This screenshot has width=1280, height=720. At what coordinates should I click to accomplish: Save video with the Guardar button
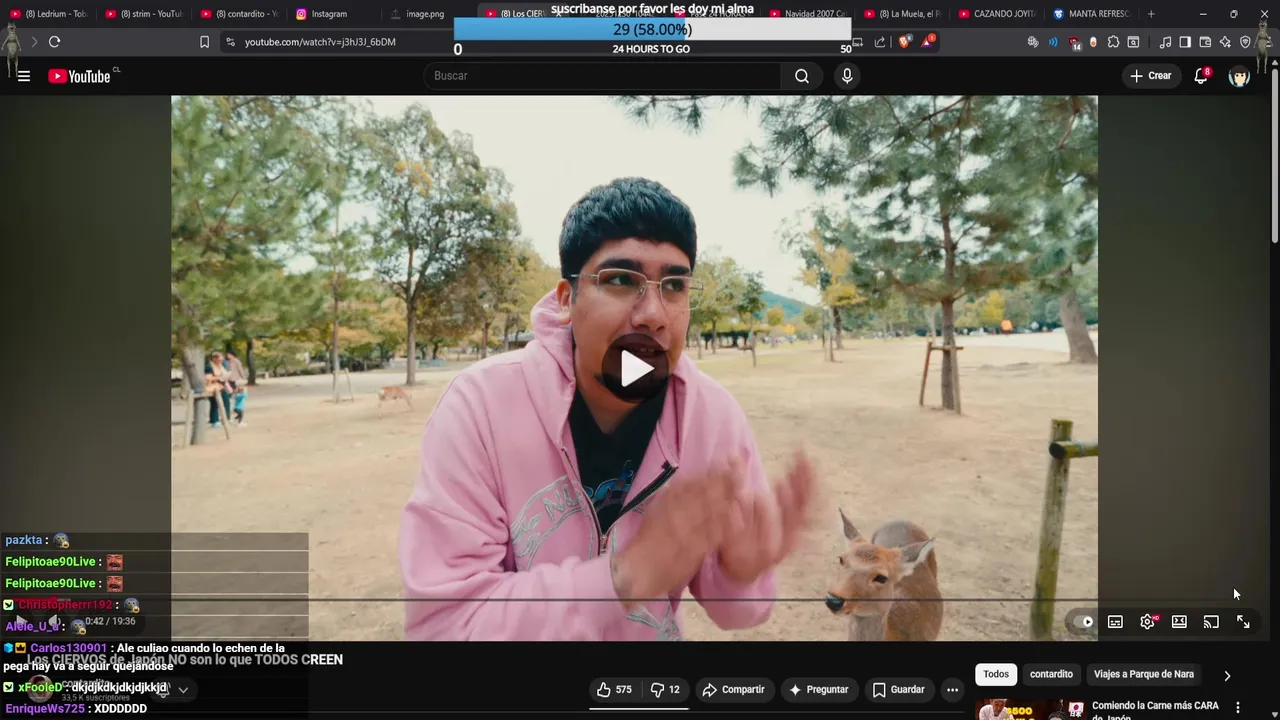click(898, 690)
